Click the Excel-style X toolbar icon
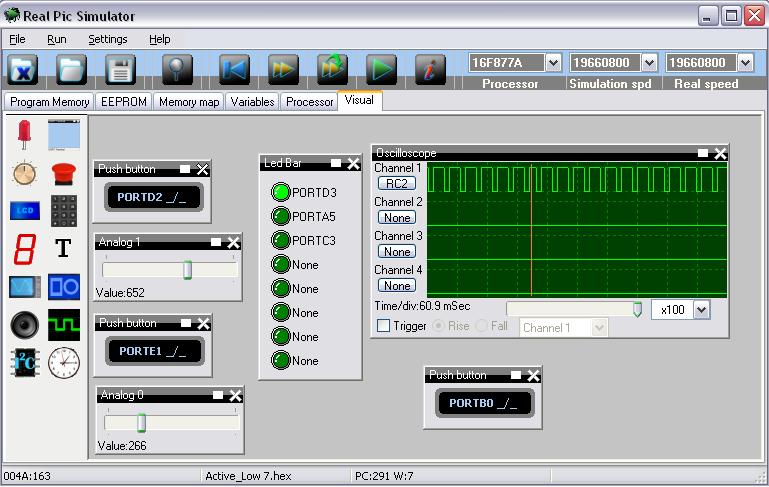Image resolution: width=769 pixels, height=487 pixels. point(23,70)
